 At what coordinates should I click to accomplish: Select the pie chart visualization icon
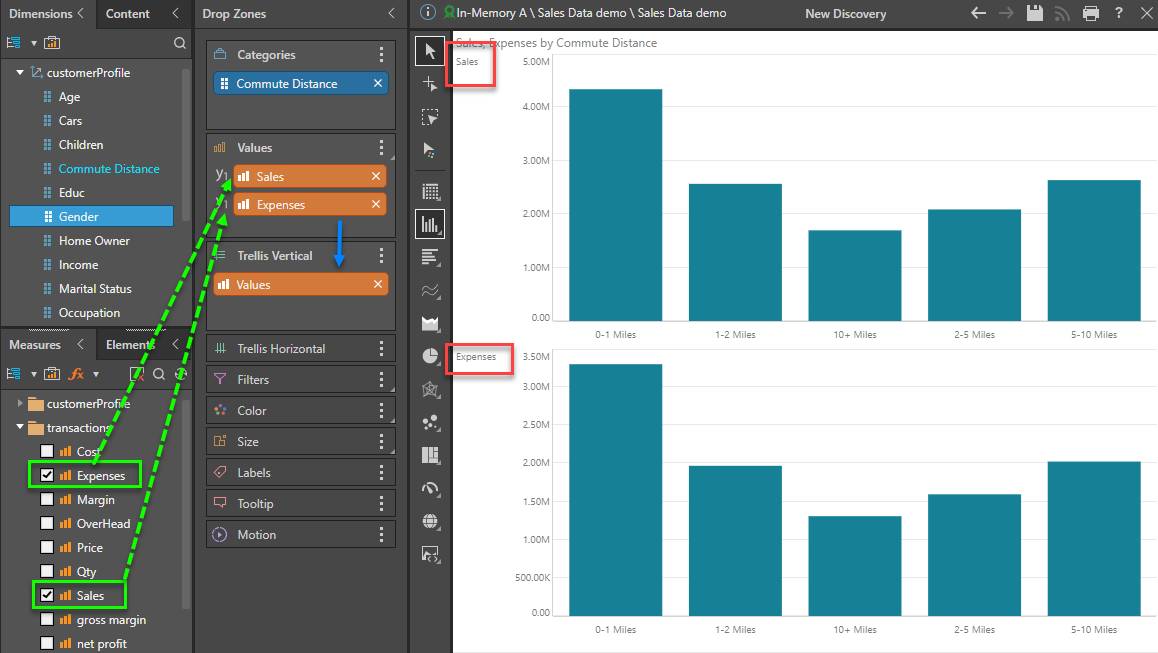(430, 355)
